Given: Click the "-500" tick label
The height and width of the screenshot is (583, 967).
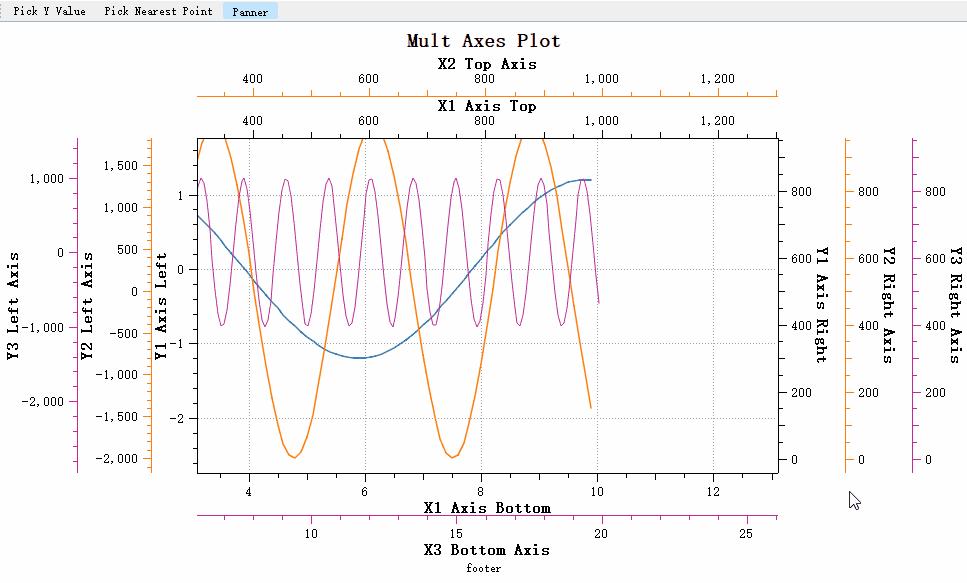Looking at the screenshot, I should click(x=124, y=333).
